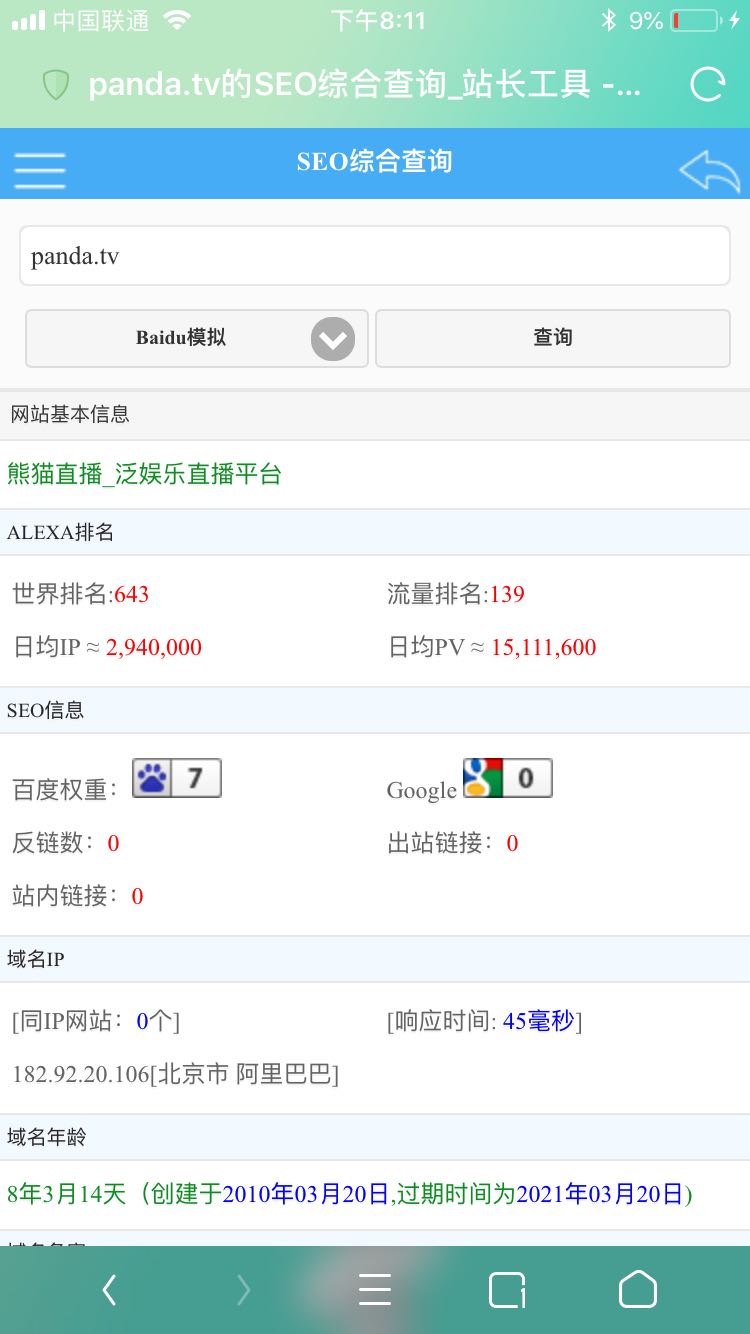Tap the Google PageRank badge
This screenshot has width=750, height=1334.
tap(507, 778)
